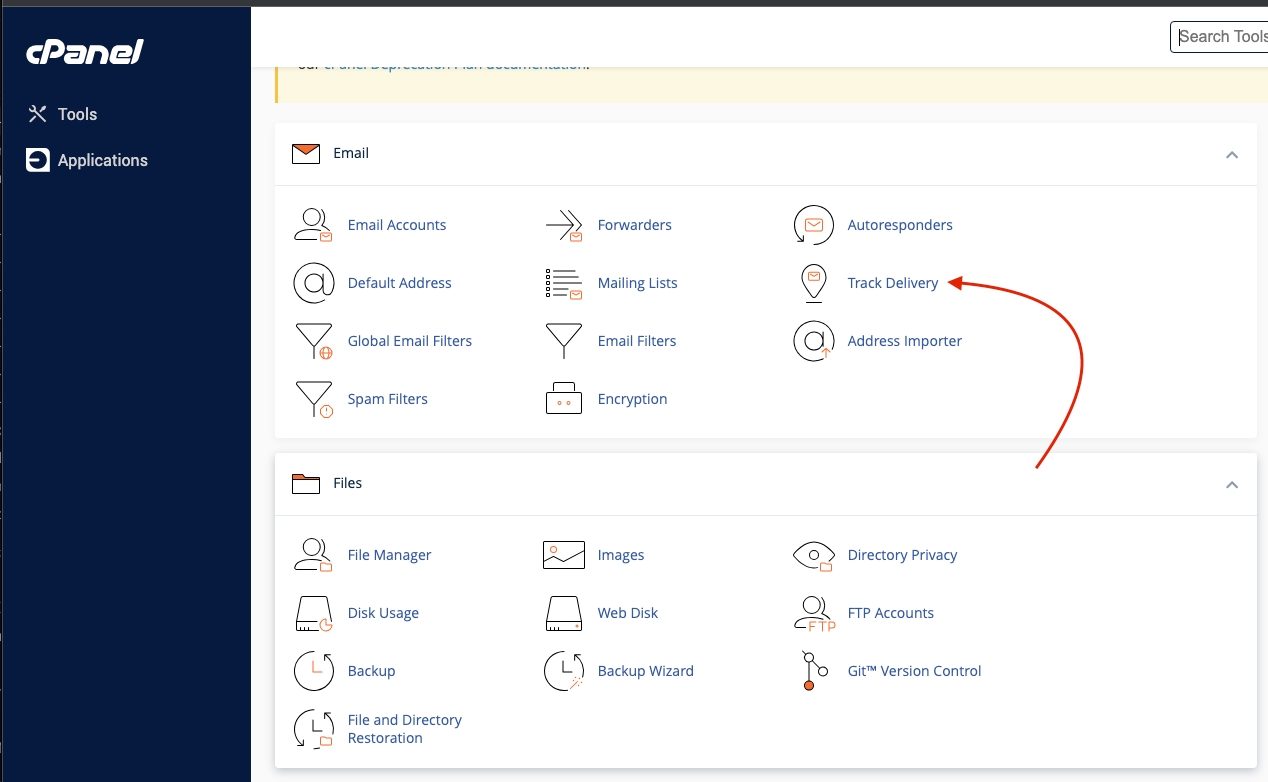Click the Email Accounts icon
1268x782 pixels.
313,225
